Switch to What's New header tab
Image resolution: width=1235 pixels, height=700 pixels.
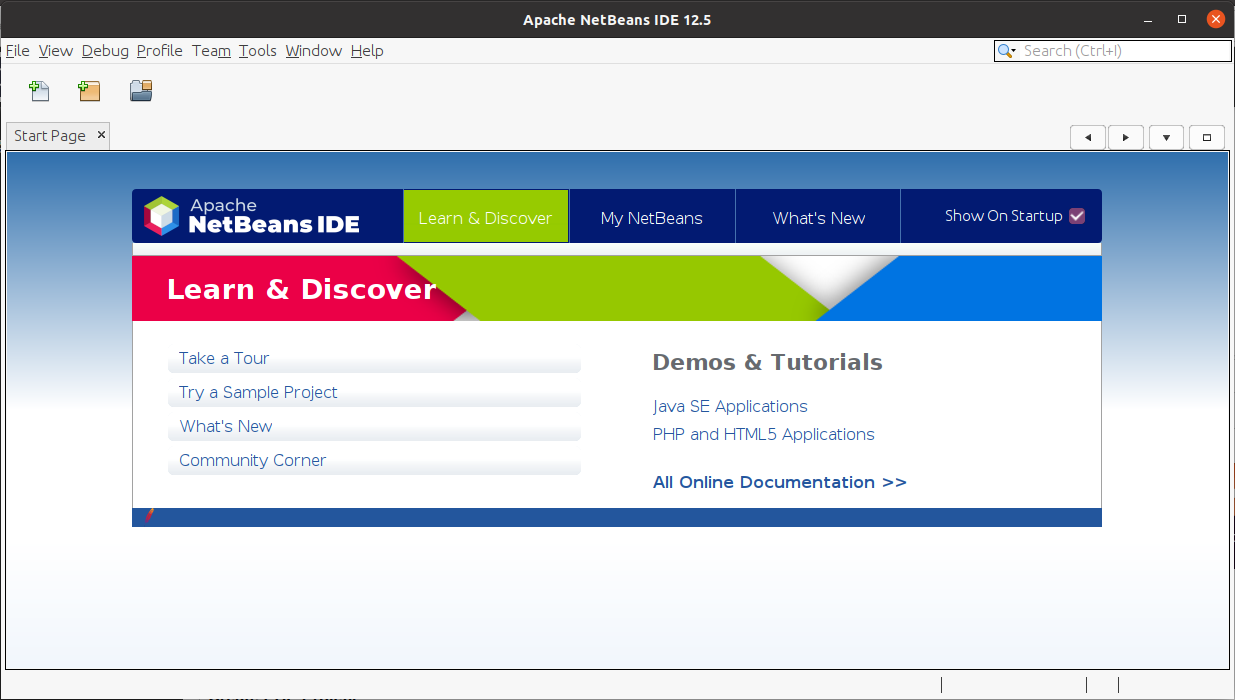818,217
